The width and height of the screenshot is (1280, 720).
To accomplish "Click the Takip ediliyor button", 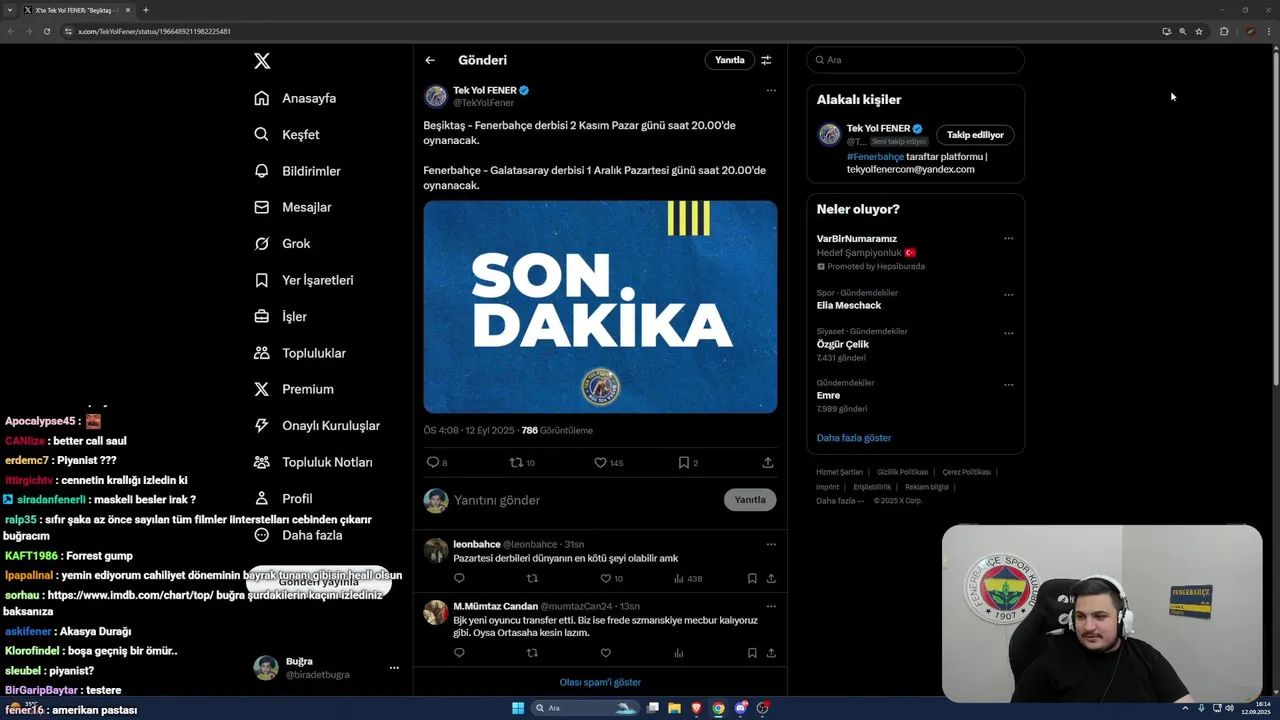I will 976,134.
